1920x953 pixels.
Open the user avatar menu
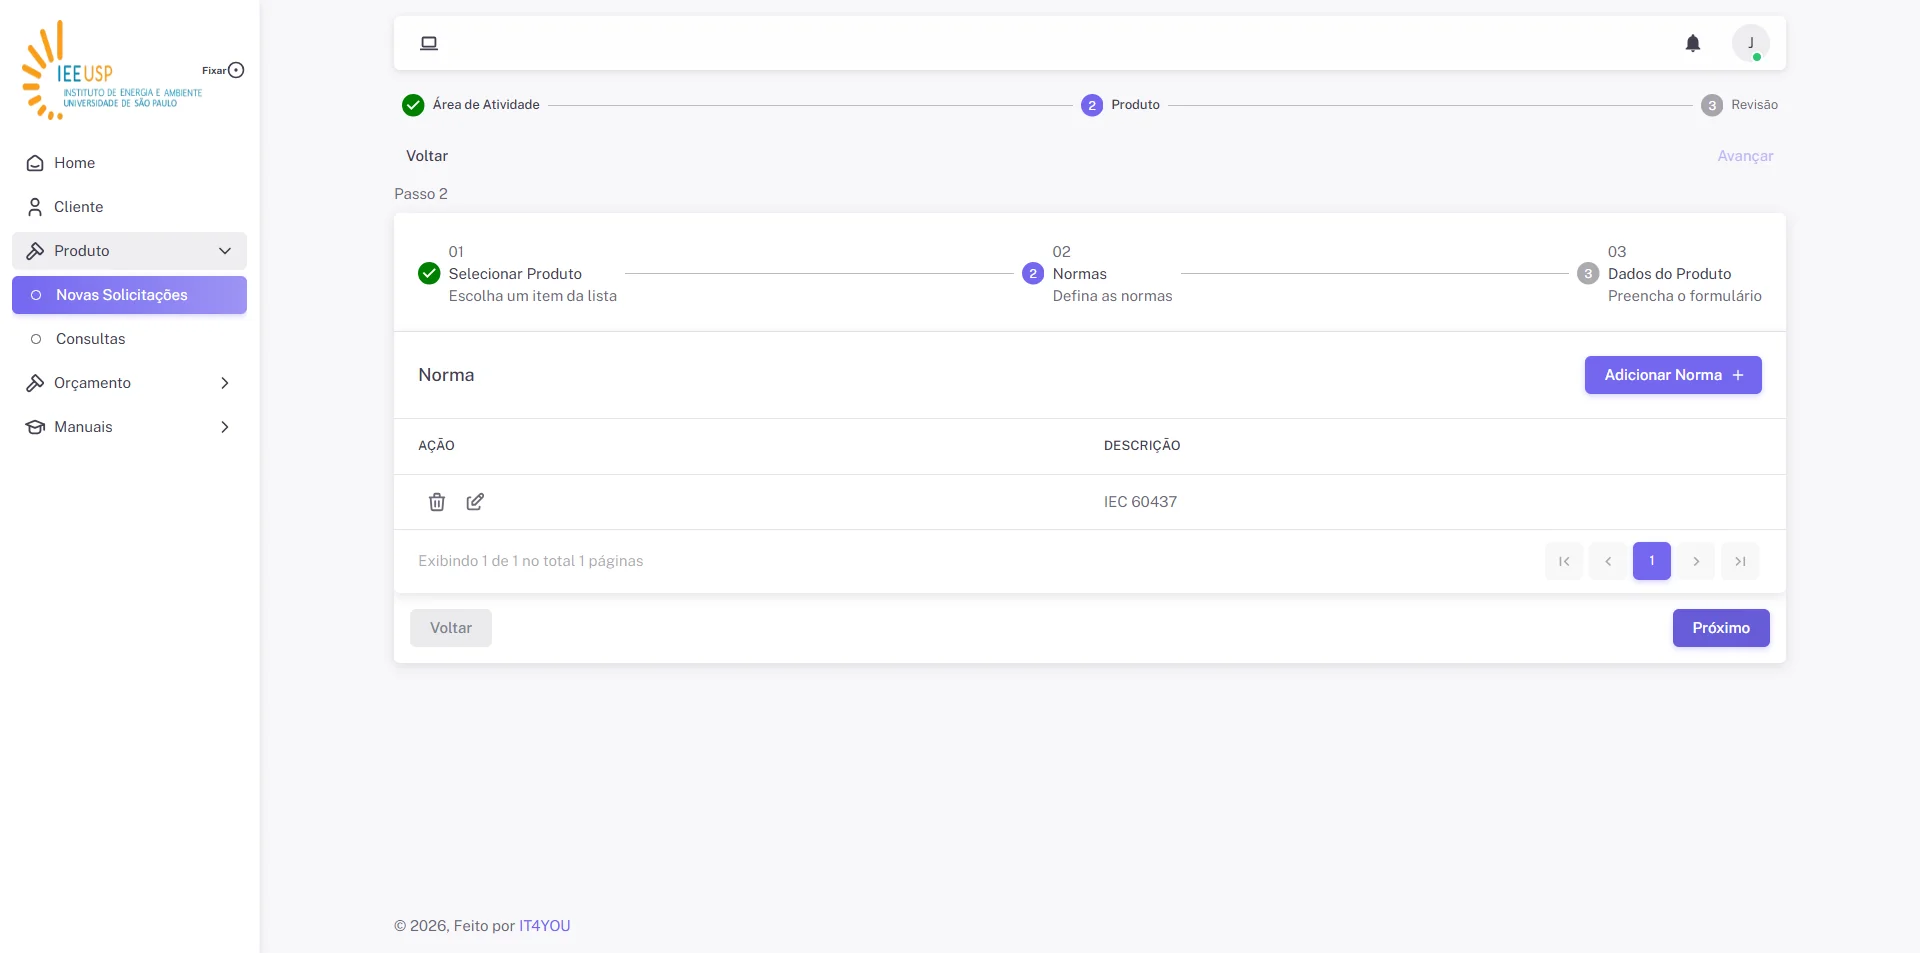tap(1750, 43)
